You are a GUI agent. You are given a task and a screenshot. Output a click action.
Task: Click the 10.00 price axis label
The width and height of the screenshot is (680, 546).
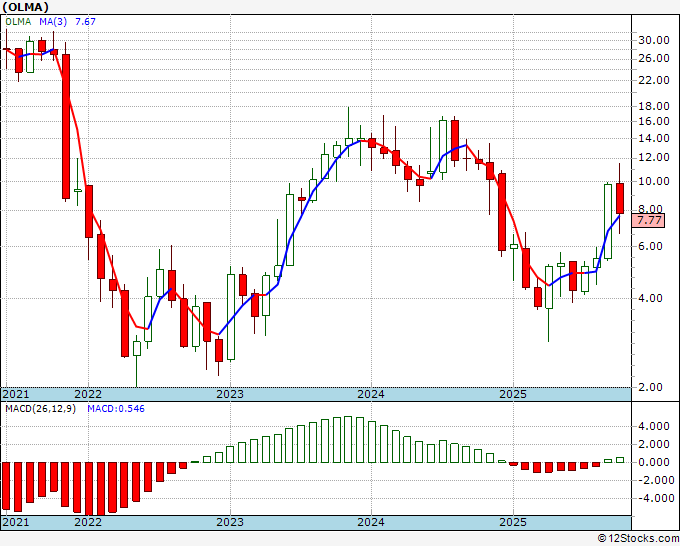tap(654, 181)
